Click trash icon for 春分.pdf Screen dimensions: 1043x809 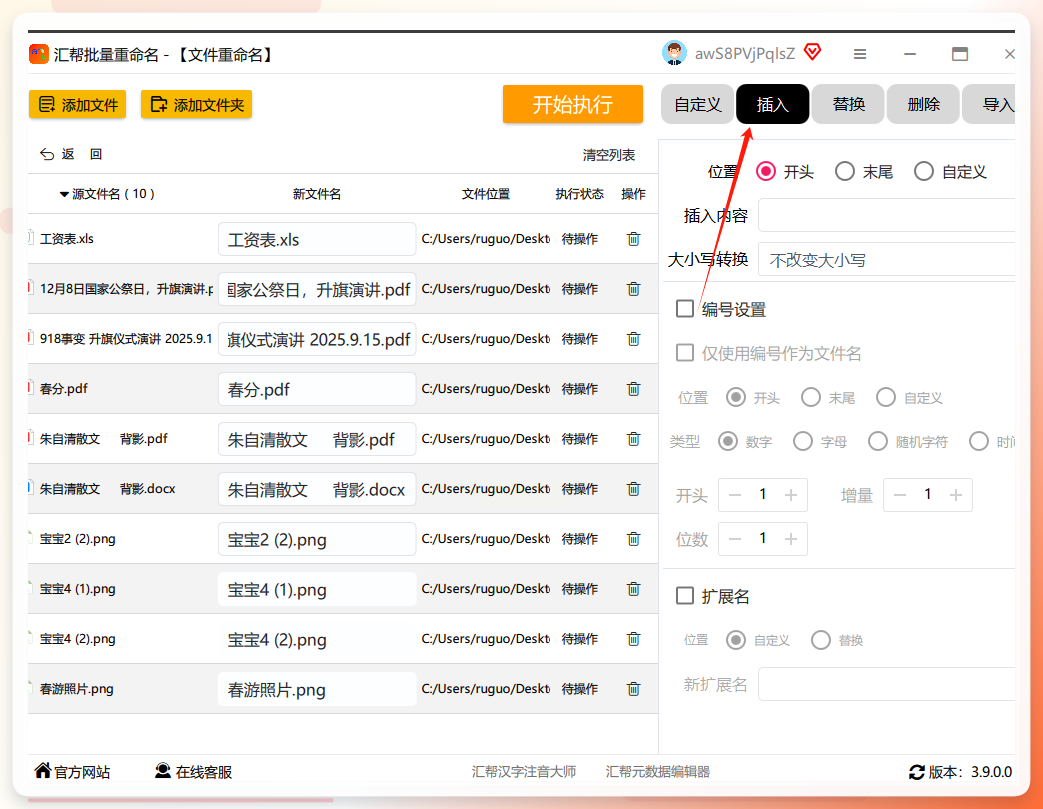click(633, 389)
